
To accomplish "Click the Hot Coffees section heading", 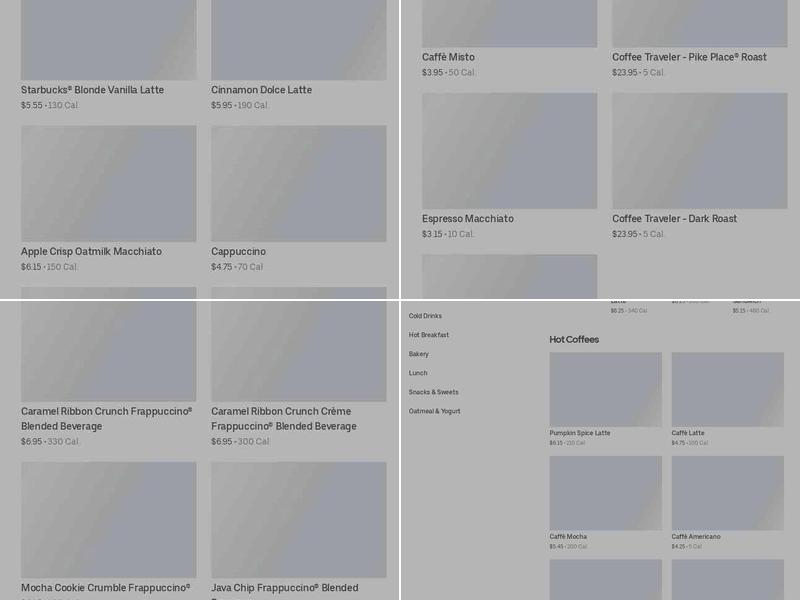I will coord(574,340).
